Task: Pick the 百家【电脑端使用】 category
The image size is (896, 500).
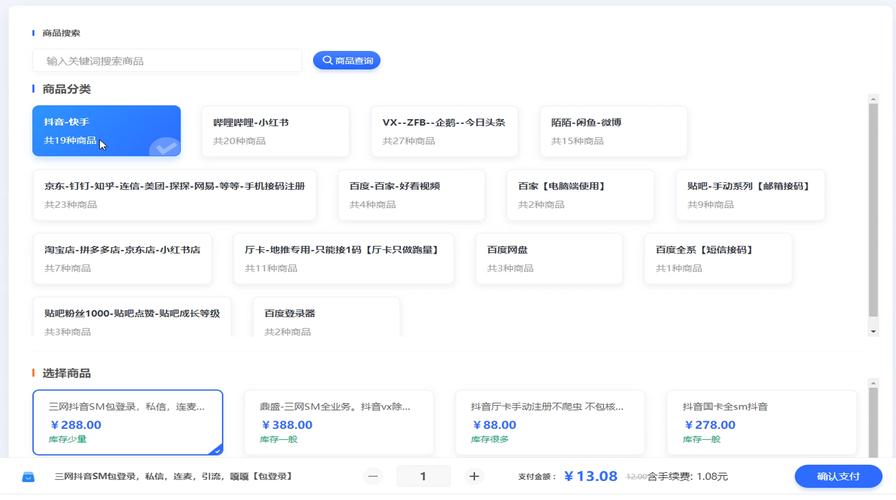Action: click(580, 195)
